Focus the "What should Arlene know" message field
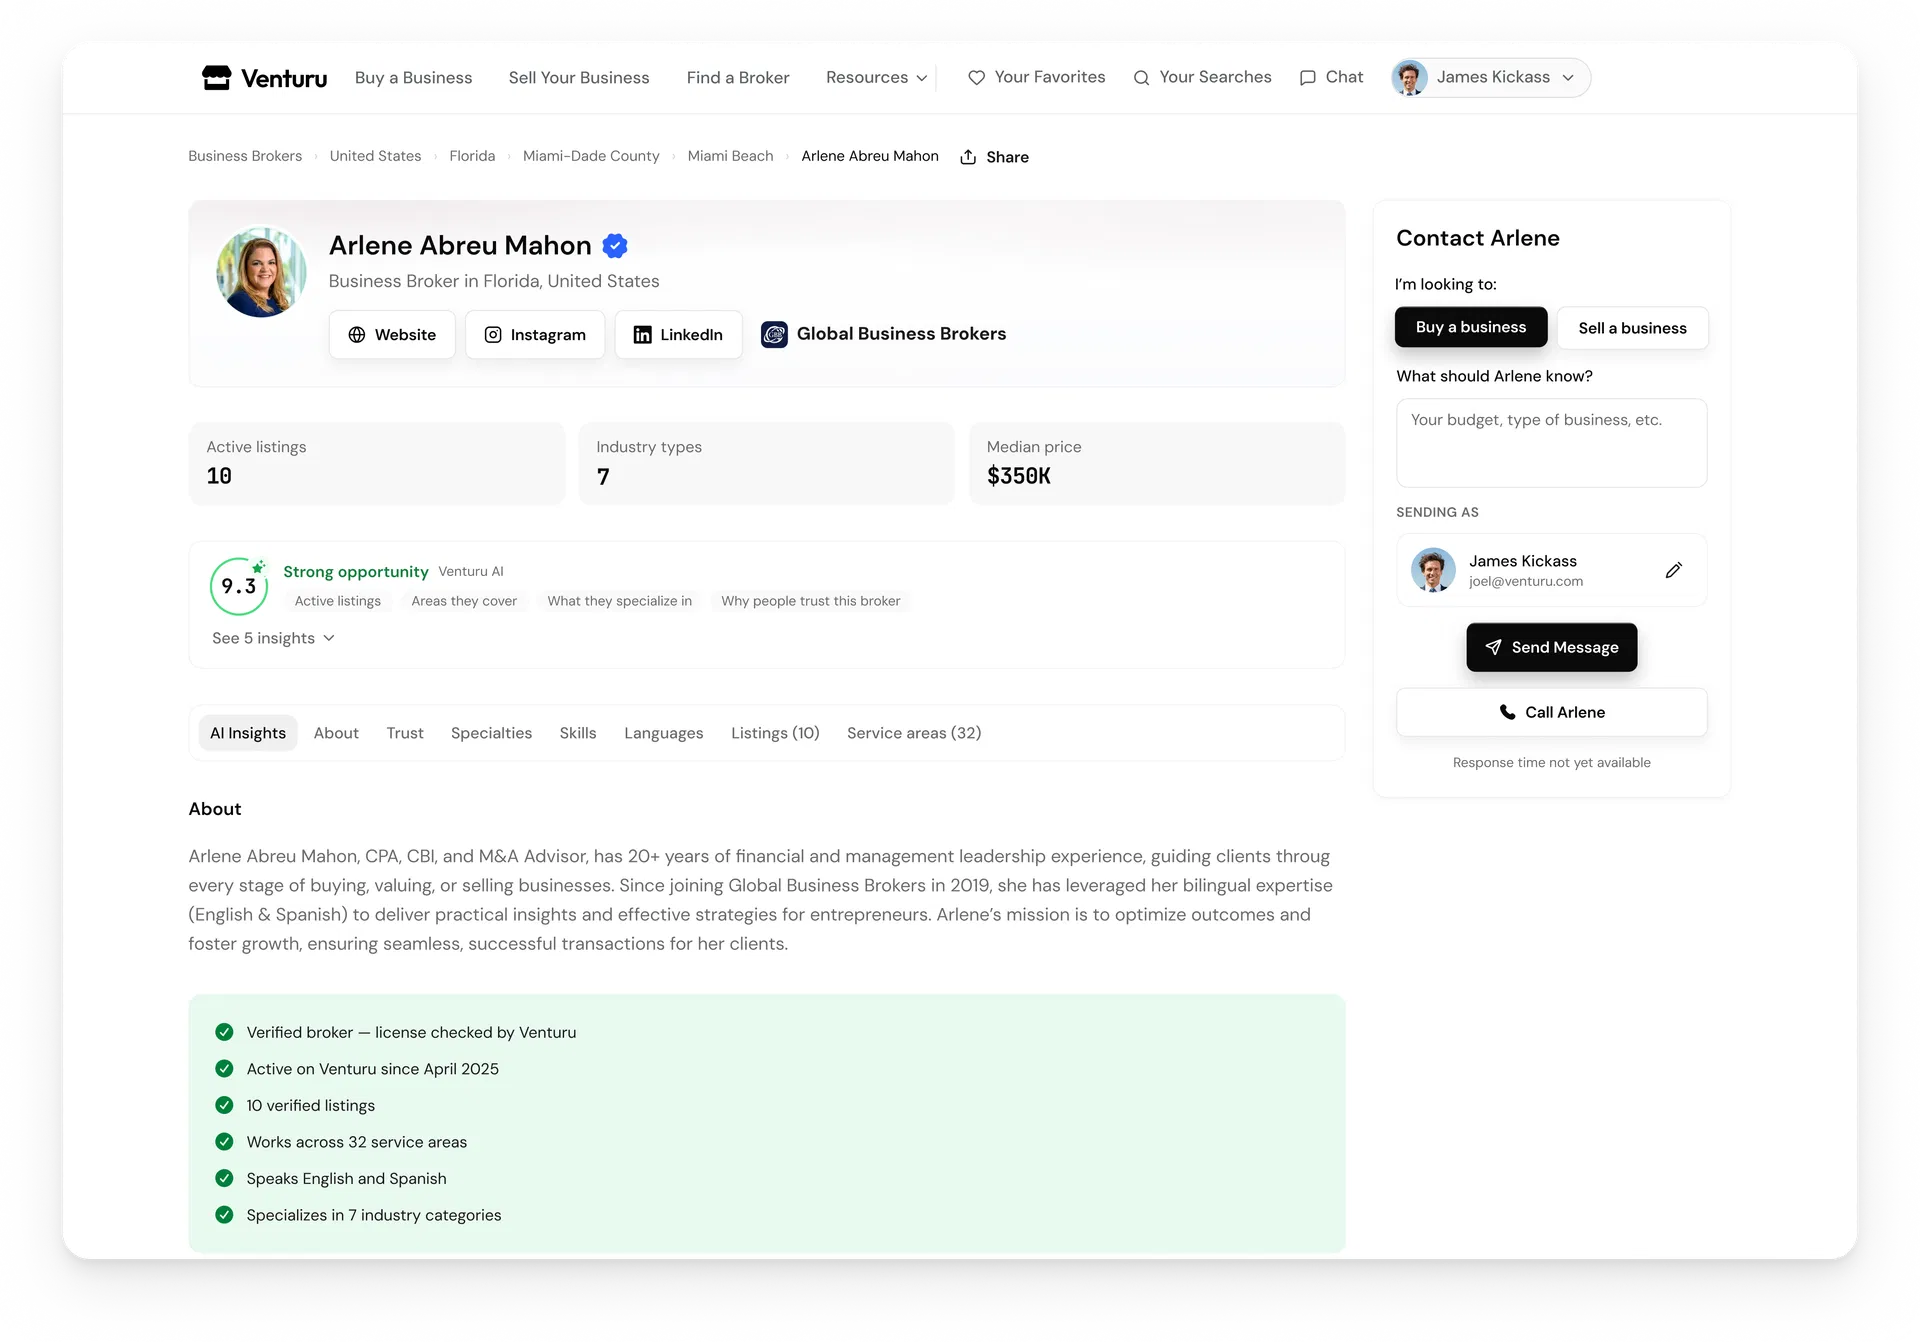 click(1551, 443)
